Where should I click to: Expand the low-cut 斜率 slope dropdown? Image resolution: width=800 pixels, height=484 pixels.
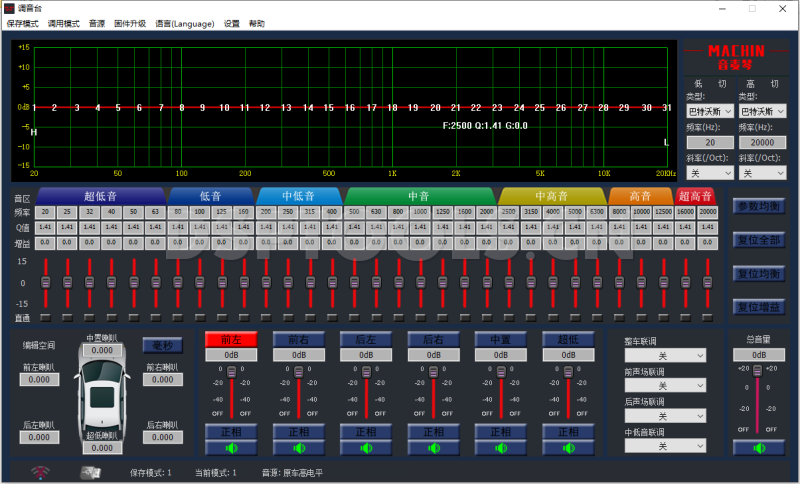tap(709, 173)
